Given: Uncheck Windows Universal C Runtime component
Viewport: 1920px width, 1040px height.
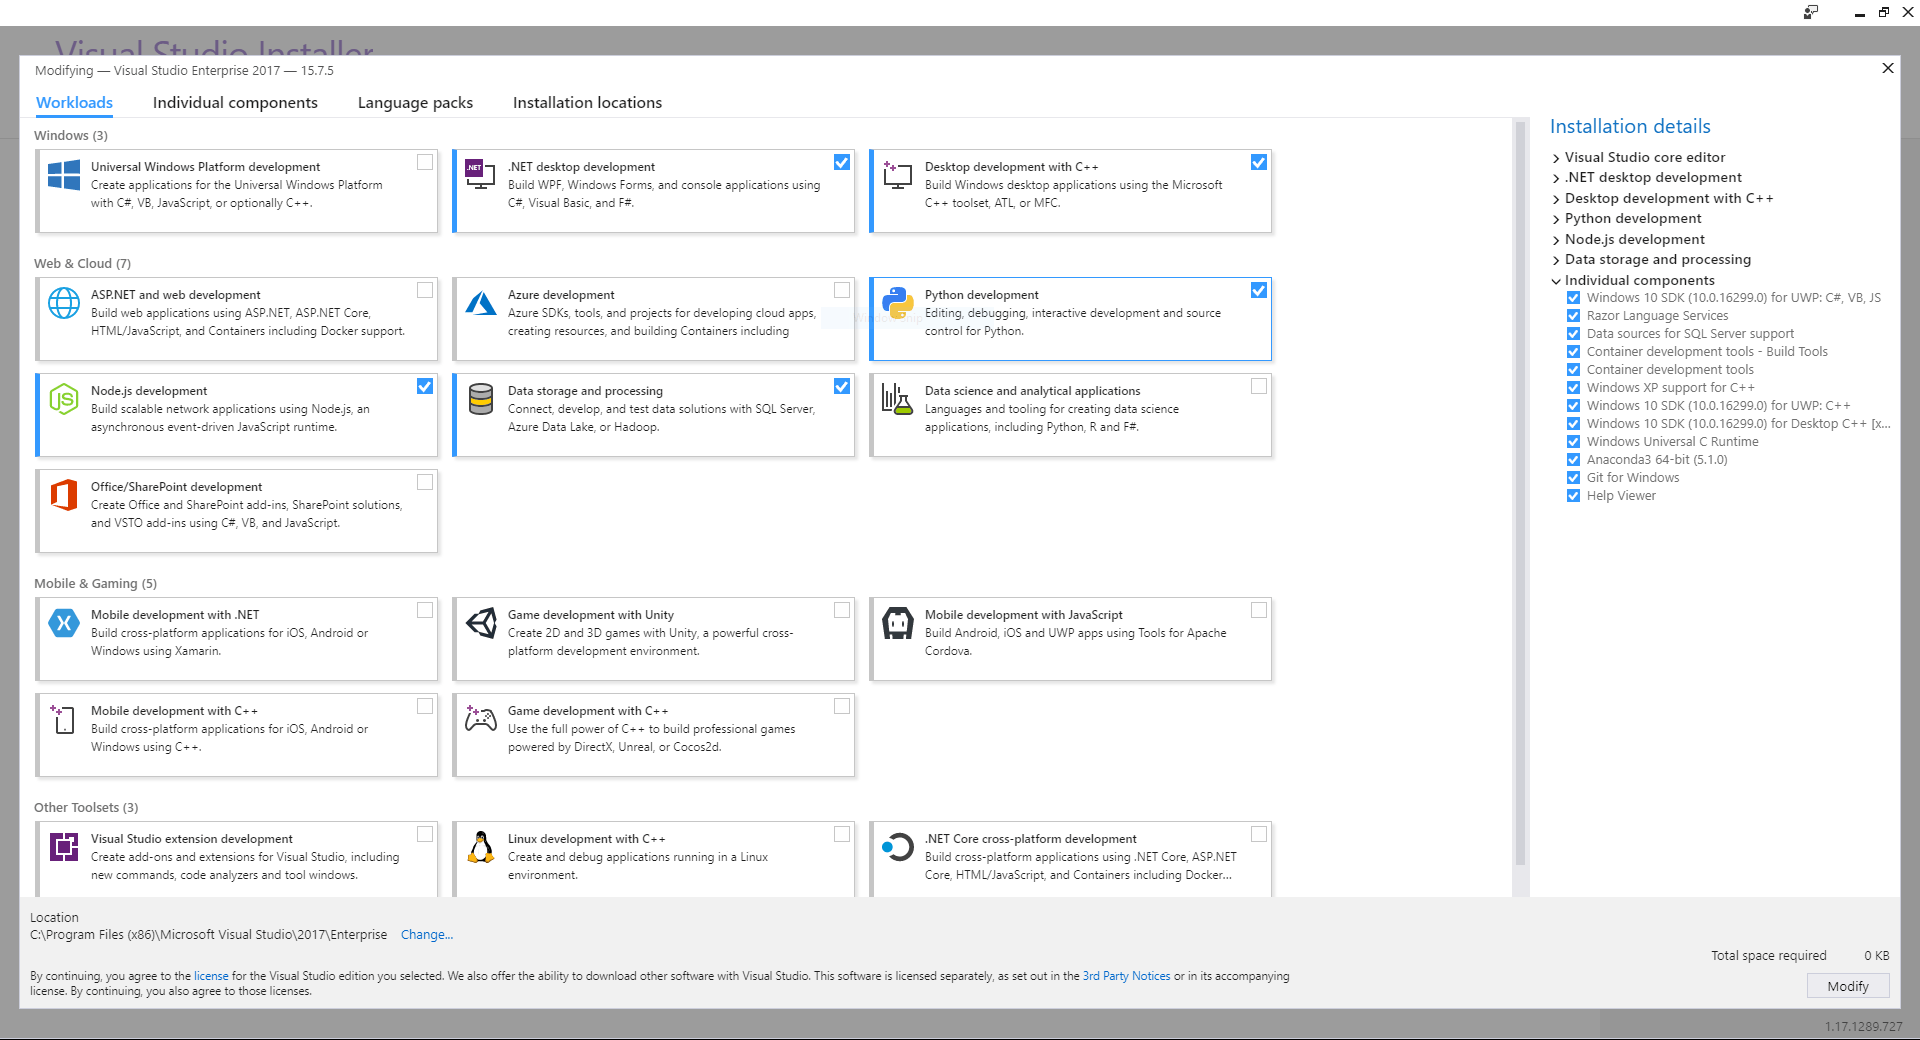Looking at the screenshot, I should (1573, 442).
